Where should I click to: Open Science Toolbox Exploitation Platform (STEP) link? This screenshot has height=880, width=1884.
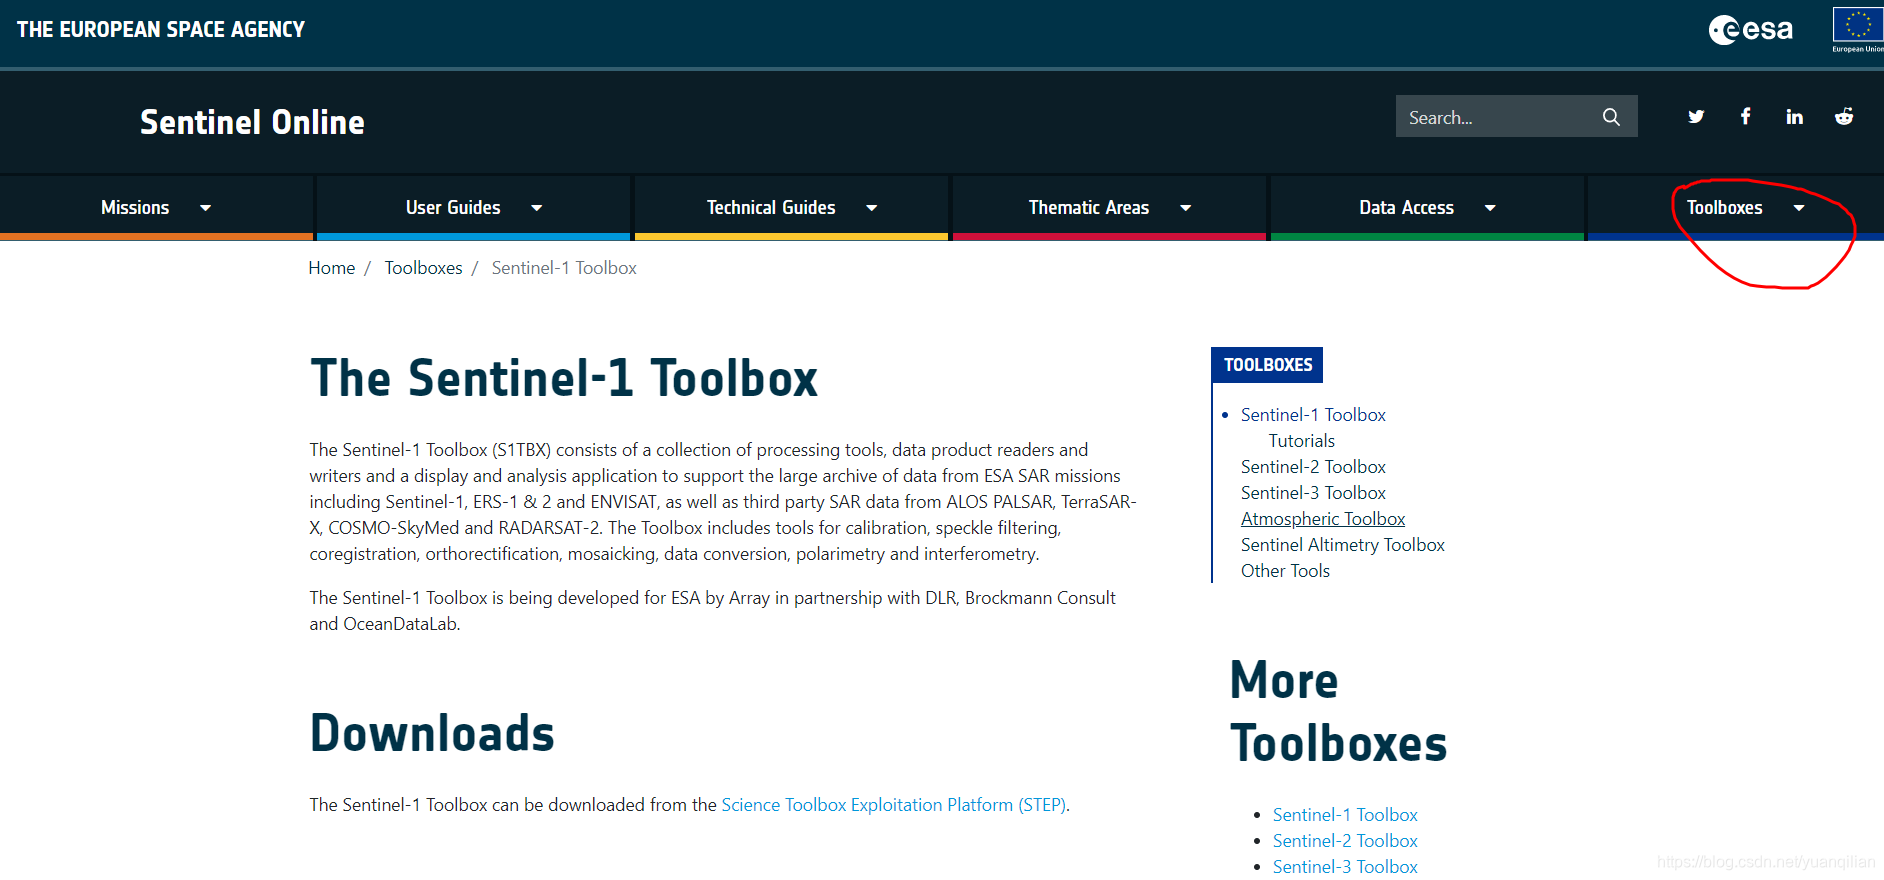pos(894,805)
